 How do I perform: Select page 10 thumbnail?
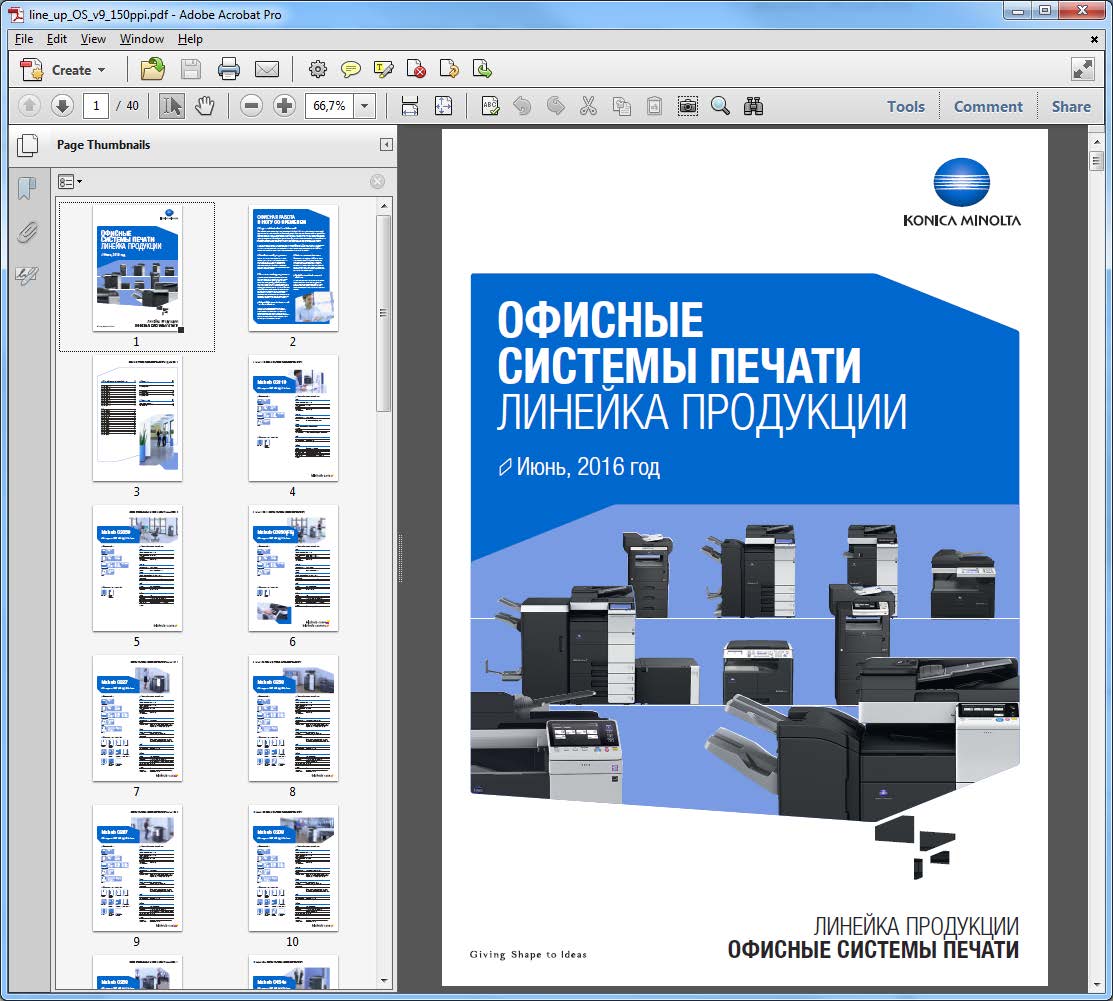293,868
